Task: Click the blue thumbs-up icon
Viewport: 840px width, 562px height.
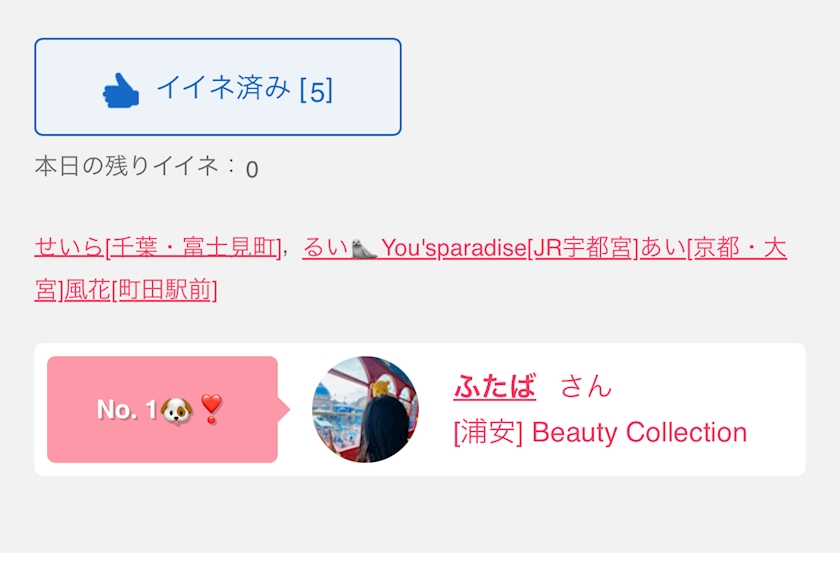Action: 121,90
